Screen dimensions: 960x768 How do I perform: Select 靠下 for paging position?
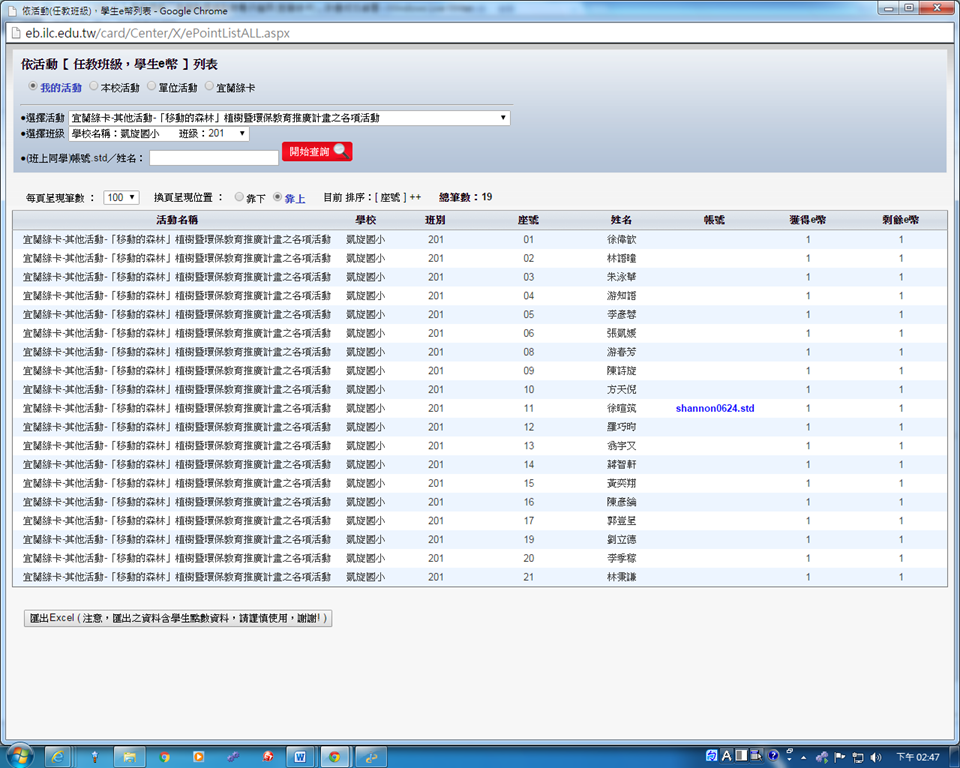click(x=239, y=197)
